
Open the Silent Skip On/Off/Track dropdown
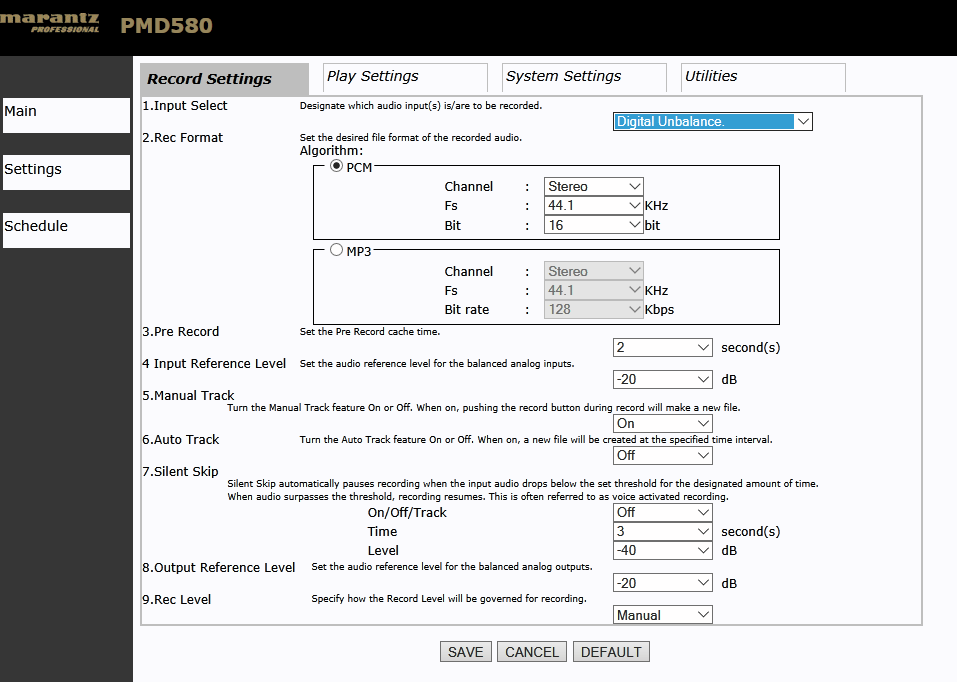[662, 512]
